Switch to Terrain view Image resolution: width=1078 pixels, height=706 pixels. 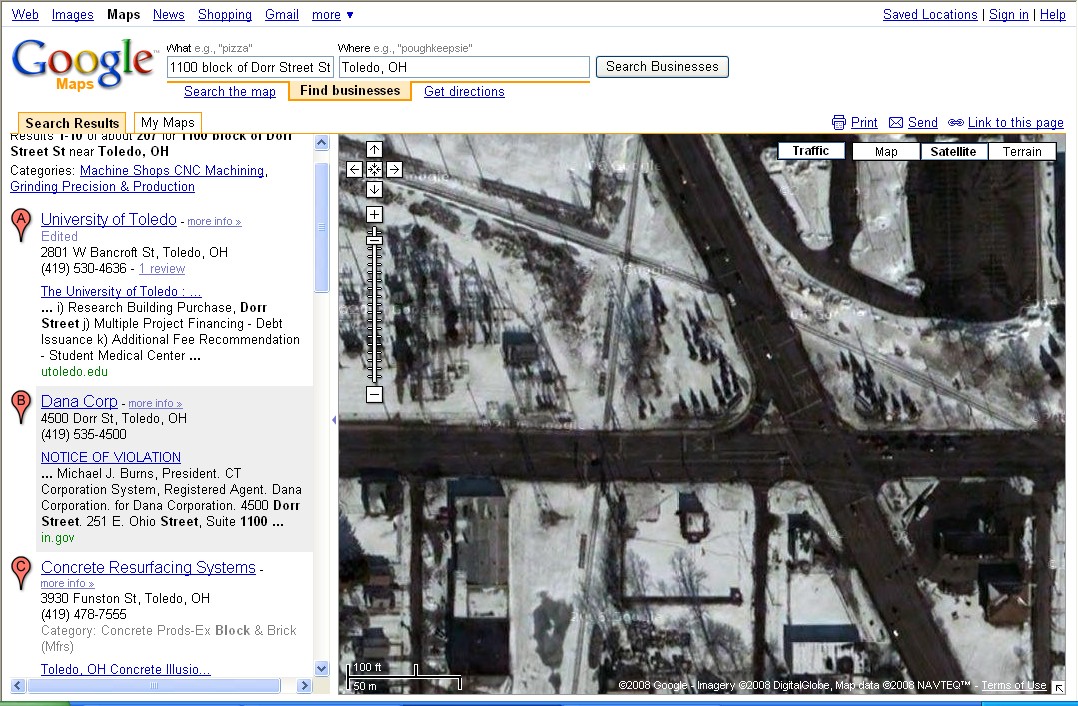[x=1022, y=152]
